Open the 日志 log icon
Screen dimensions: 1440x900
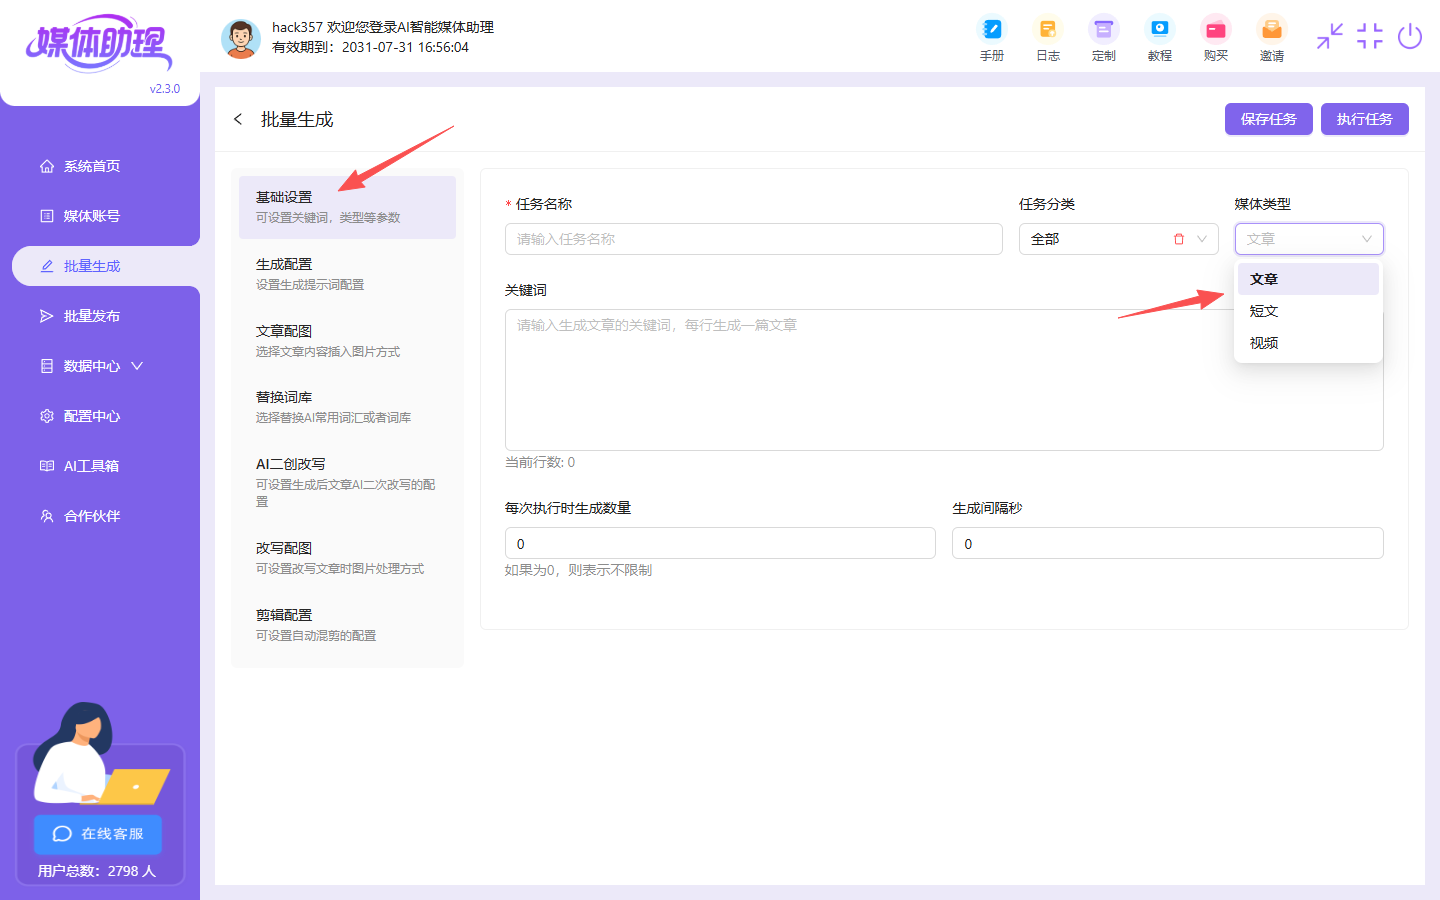[x=1047, y=40]
